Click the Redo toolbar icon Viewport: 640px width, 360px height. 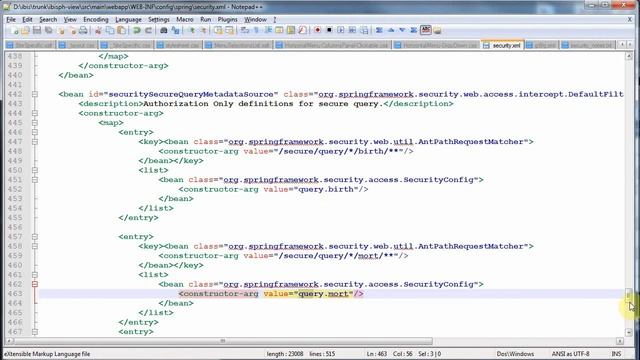pos(149,30)
